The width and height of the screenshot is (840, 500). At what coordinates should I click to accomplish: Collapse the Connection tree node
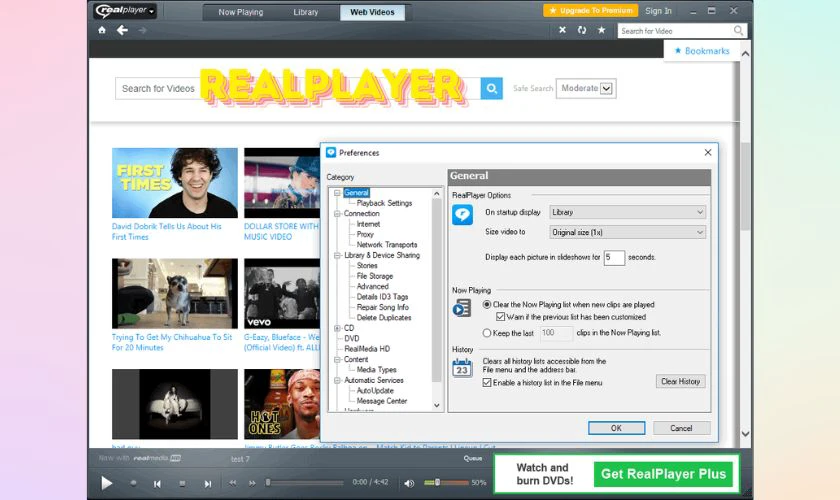[x=337, y=213]
